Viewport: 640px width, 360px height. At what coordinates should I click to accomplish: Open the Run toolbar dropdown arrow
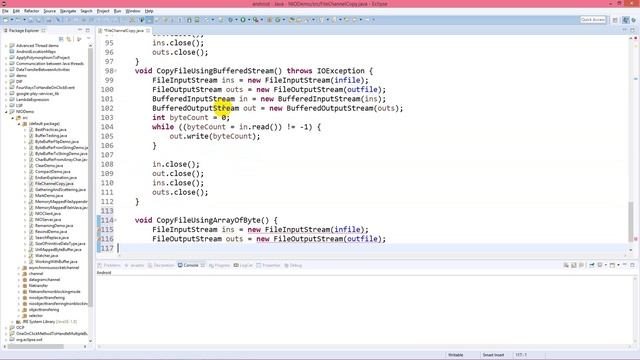coord(249,20)
